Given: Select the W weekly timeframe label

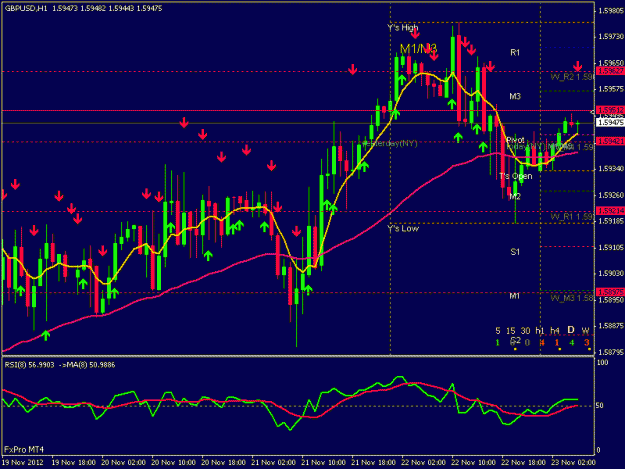Looking at the screenshot, I should [x=586, y=331].
